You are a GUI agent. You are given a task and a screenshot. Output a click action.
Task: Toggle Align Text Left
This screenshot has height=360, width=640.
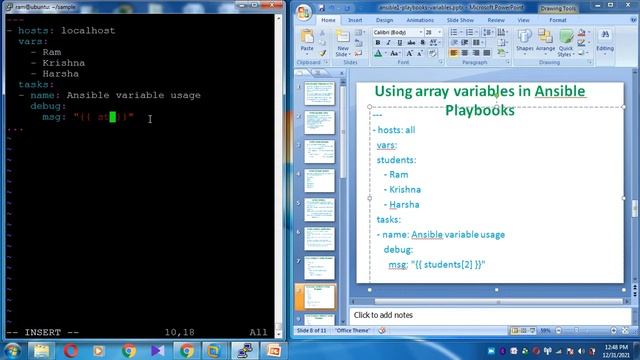coord(453,53)
